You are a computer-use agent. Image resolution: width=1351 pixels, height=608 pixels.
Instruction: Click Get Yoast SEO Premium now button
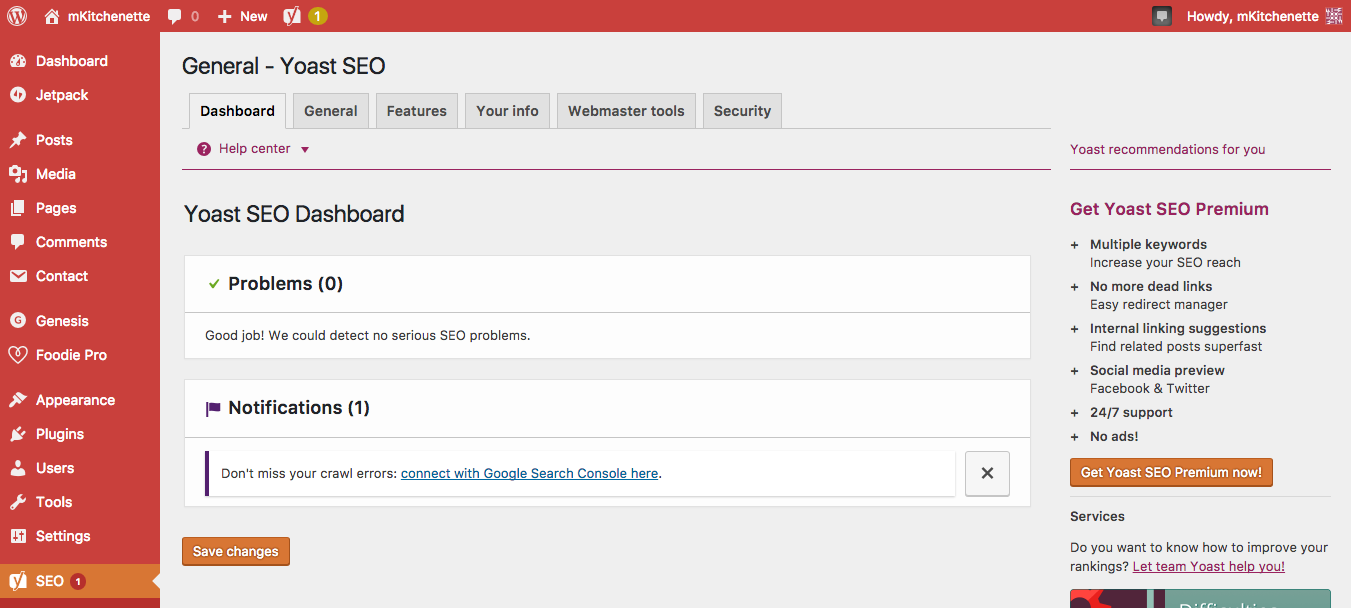point(1171,473)
